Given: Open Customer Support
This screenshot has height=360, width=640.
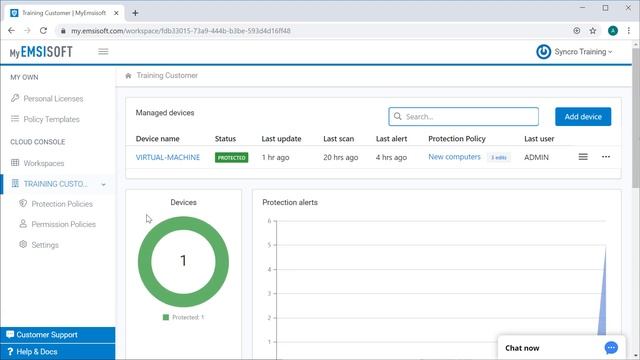Looking at the screenshot, I should coord(58,335).
